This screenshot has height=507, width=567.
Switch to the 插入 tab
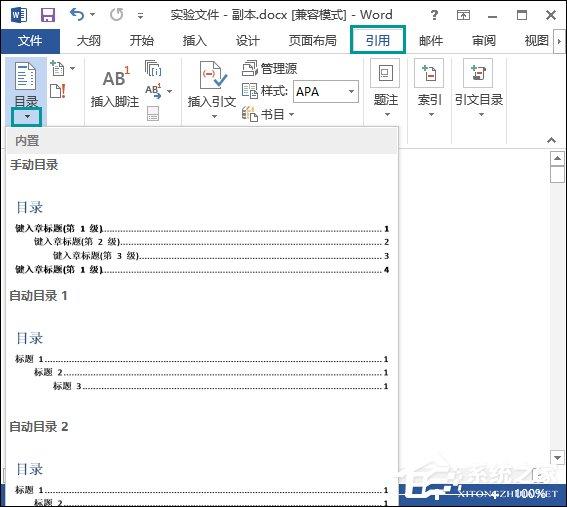(x=195, y=41)
